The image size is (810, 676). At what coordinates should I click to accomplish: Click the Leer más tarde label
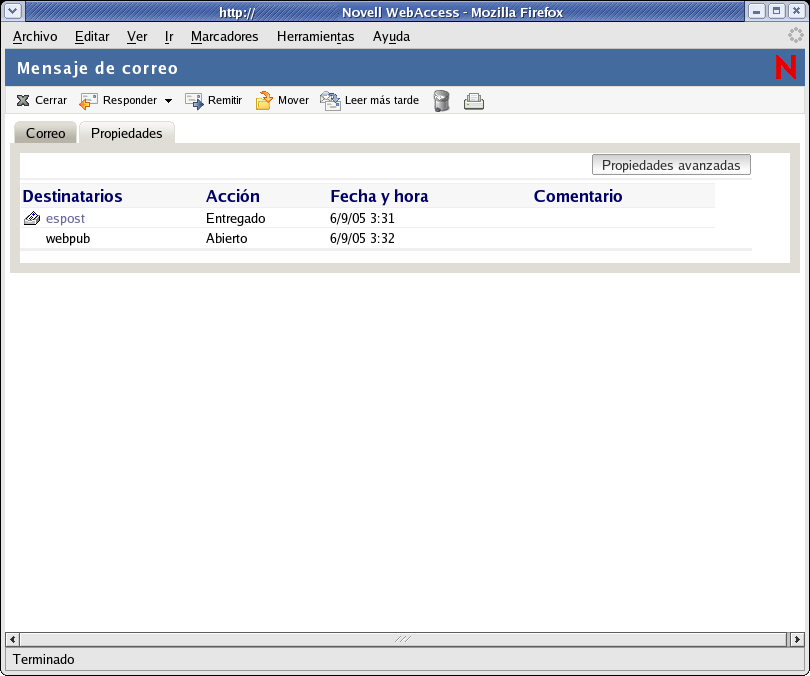click(x=382, y=100)
